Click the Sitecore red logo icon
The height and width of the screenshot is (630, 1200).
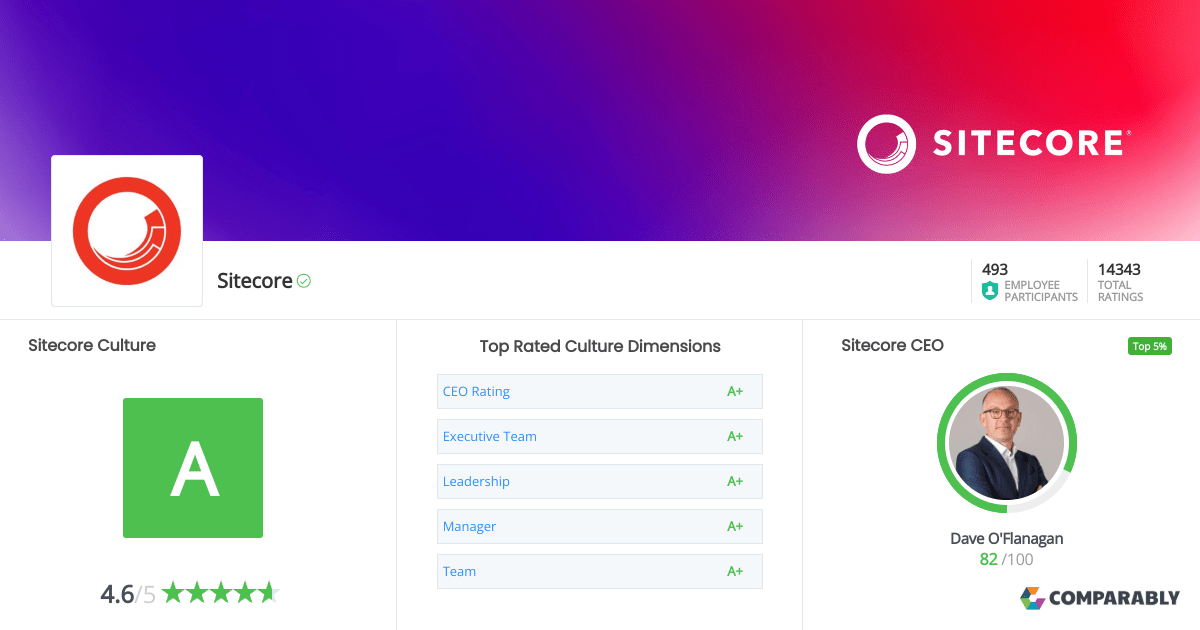tap(126, 230)
